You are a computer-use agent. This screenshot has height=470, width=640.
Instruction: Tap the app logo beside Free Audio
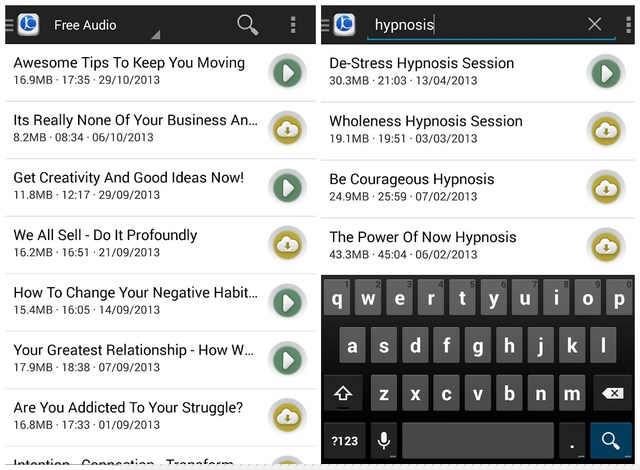point(28,24)
